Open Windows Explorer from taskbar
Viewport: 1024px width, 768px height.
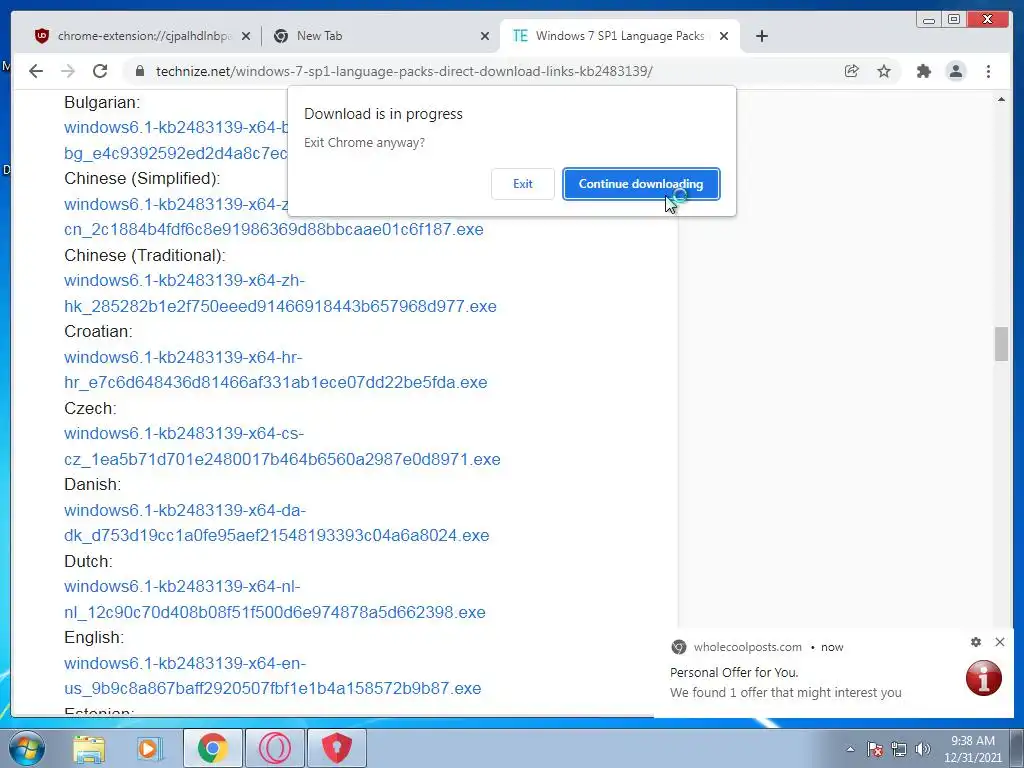(89, 748)
